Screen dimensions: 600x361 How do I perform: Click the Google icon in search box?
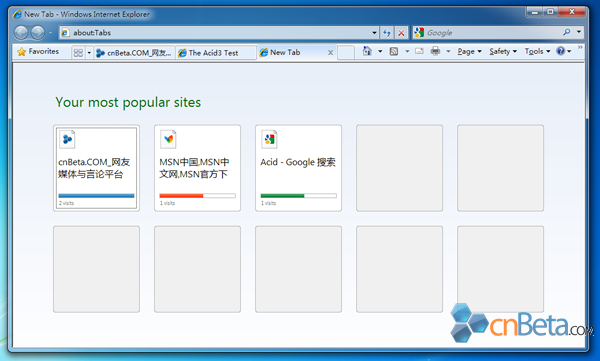pyautogui.click(x=419, y=33)
